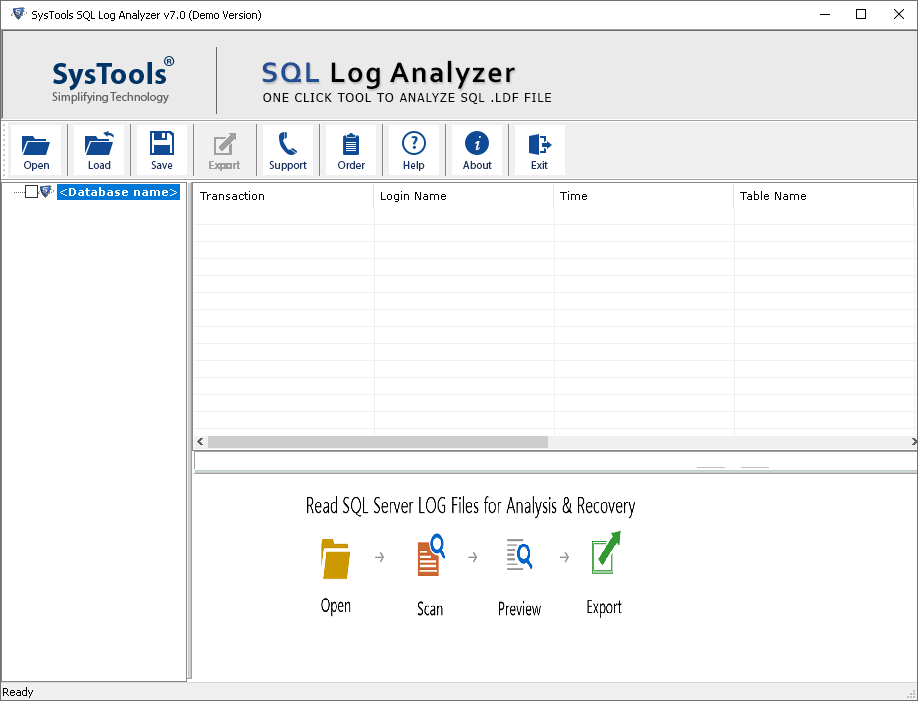Select the Database name tree item
Viewport: 918px width, 701px height.
[x=118, y=191]
